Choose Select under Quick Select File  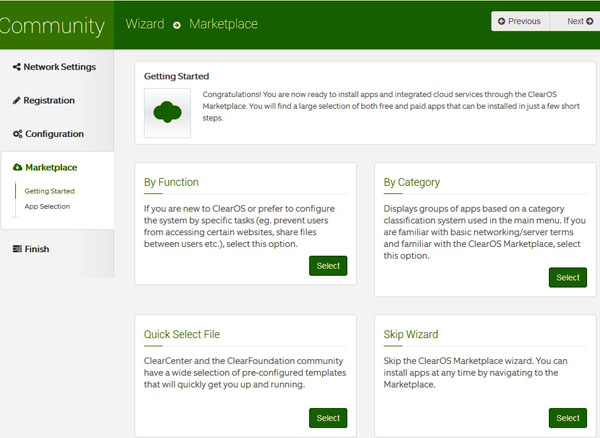point(328,418)
